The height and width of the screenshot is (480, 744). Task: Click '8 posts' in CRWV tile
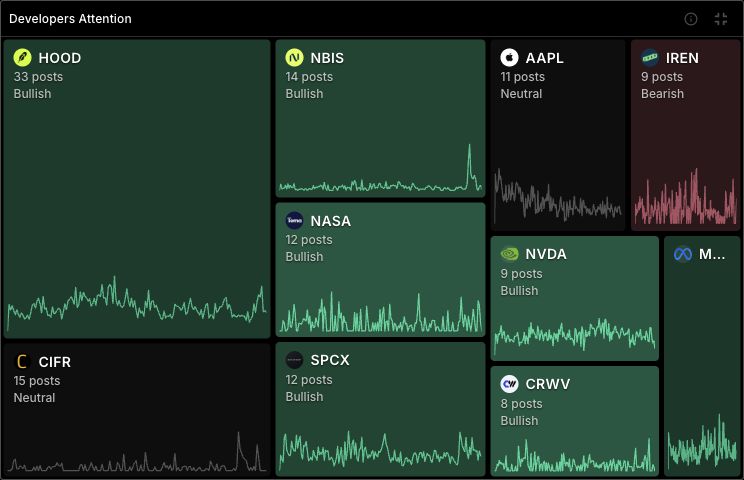pyautogui.click(x=521, y=404)
